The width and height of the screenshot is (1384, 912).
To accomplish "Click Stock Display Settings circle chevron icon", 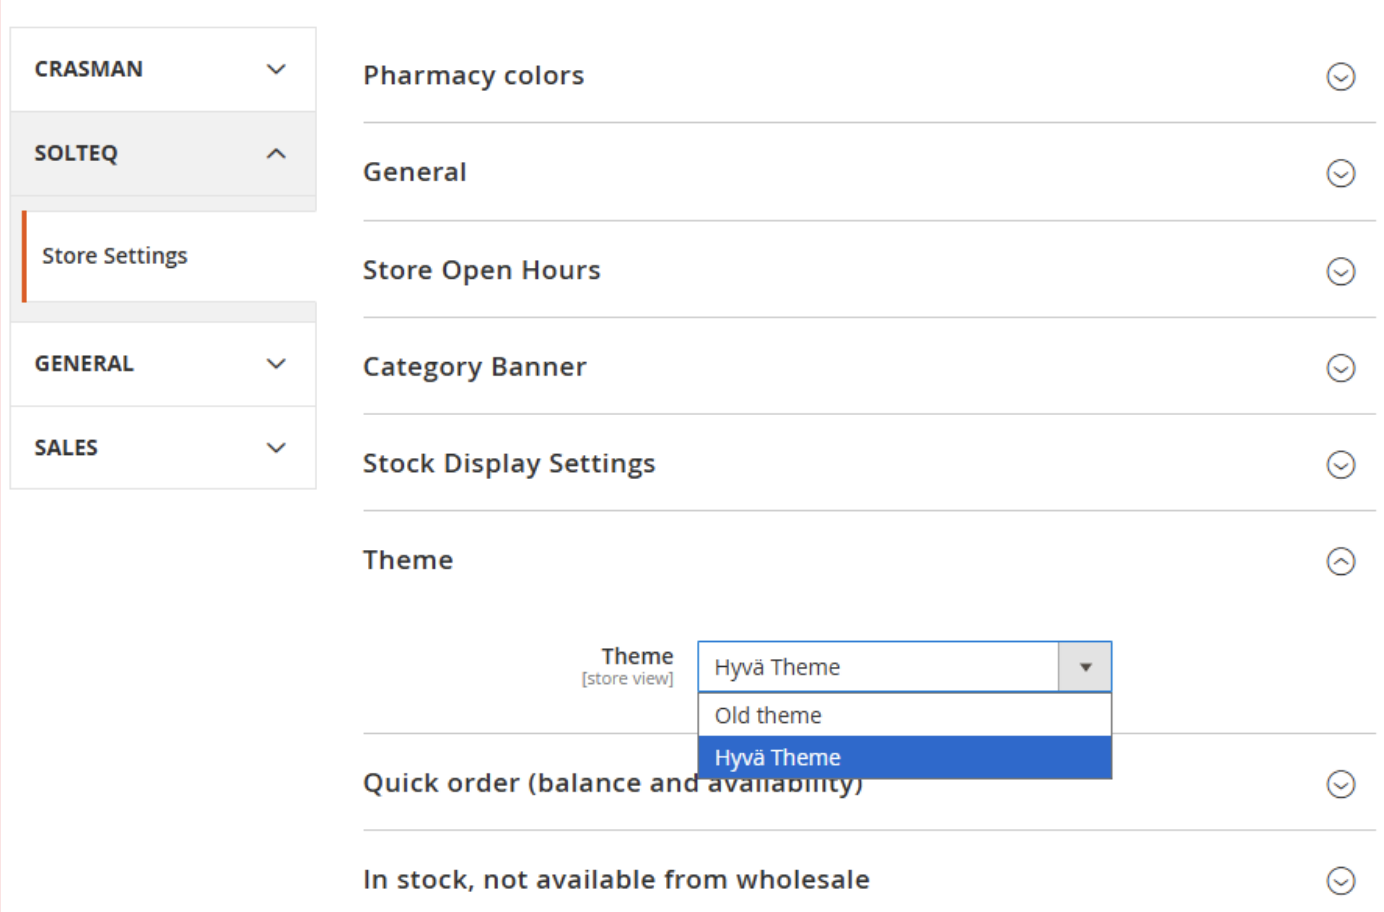I will (1340, 465).
